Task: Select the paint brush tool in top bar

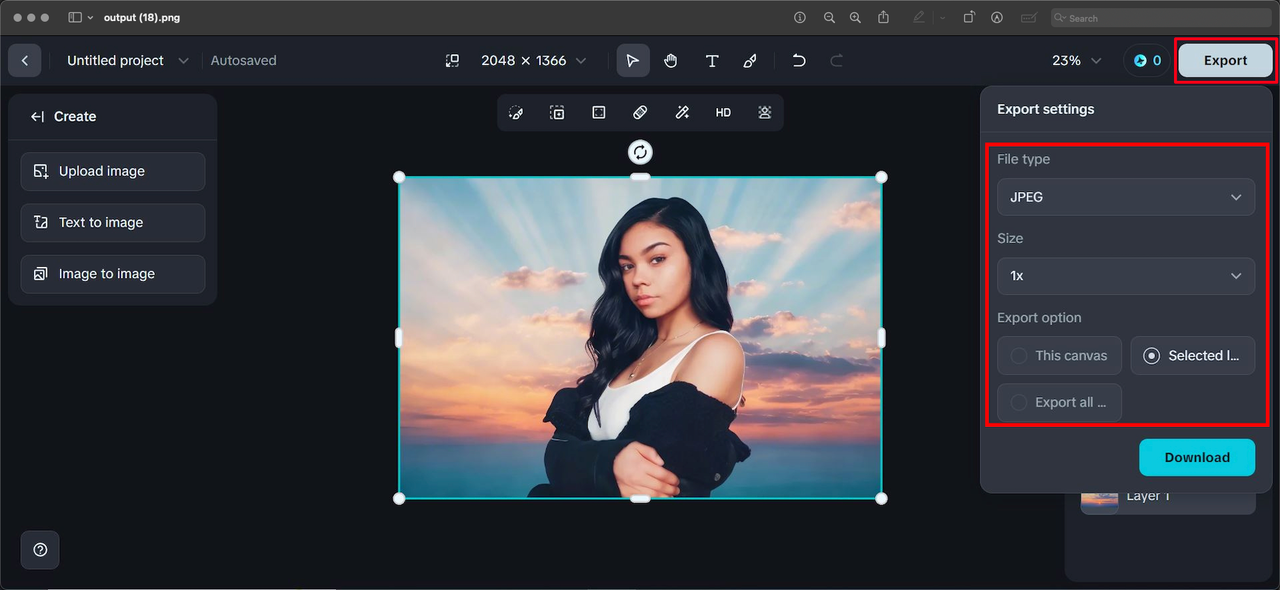Action: tap(750, 60)
